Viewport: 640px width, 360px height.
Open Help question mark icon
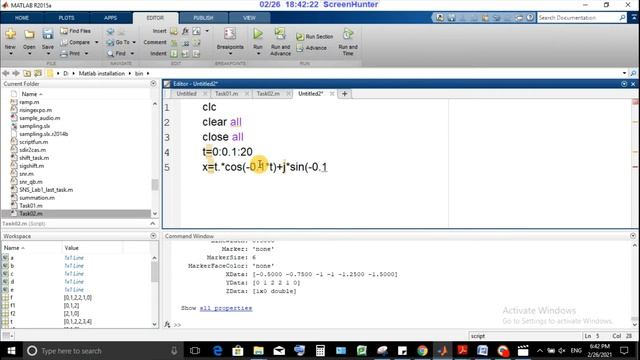[x=530, y=18]
